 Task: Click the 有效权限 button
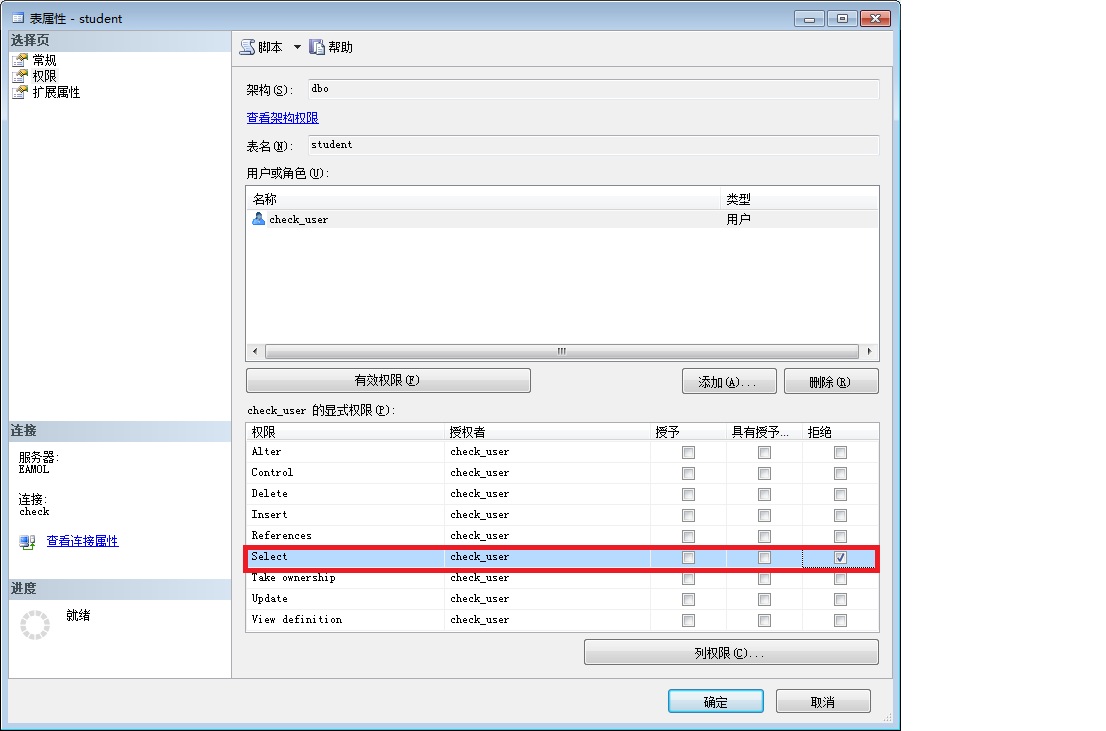click(x=388, y=381)
